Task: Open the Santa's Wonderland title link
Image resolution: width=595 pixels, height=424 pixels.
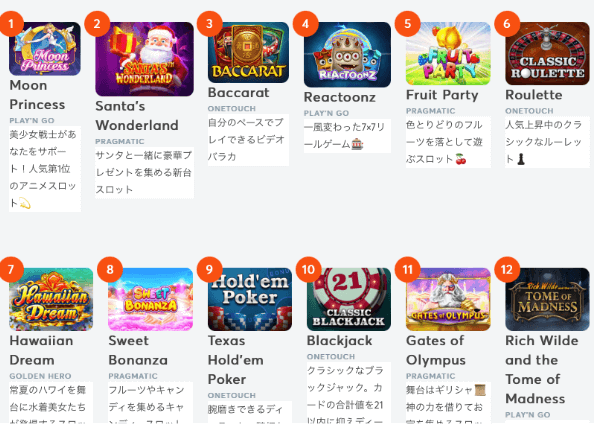Action: (137, 116)
